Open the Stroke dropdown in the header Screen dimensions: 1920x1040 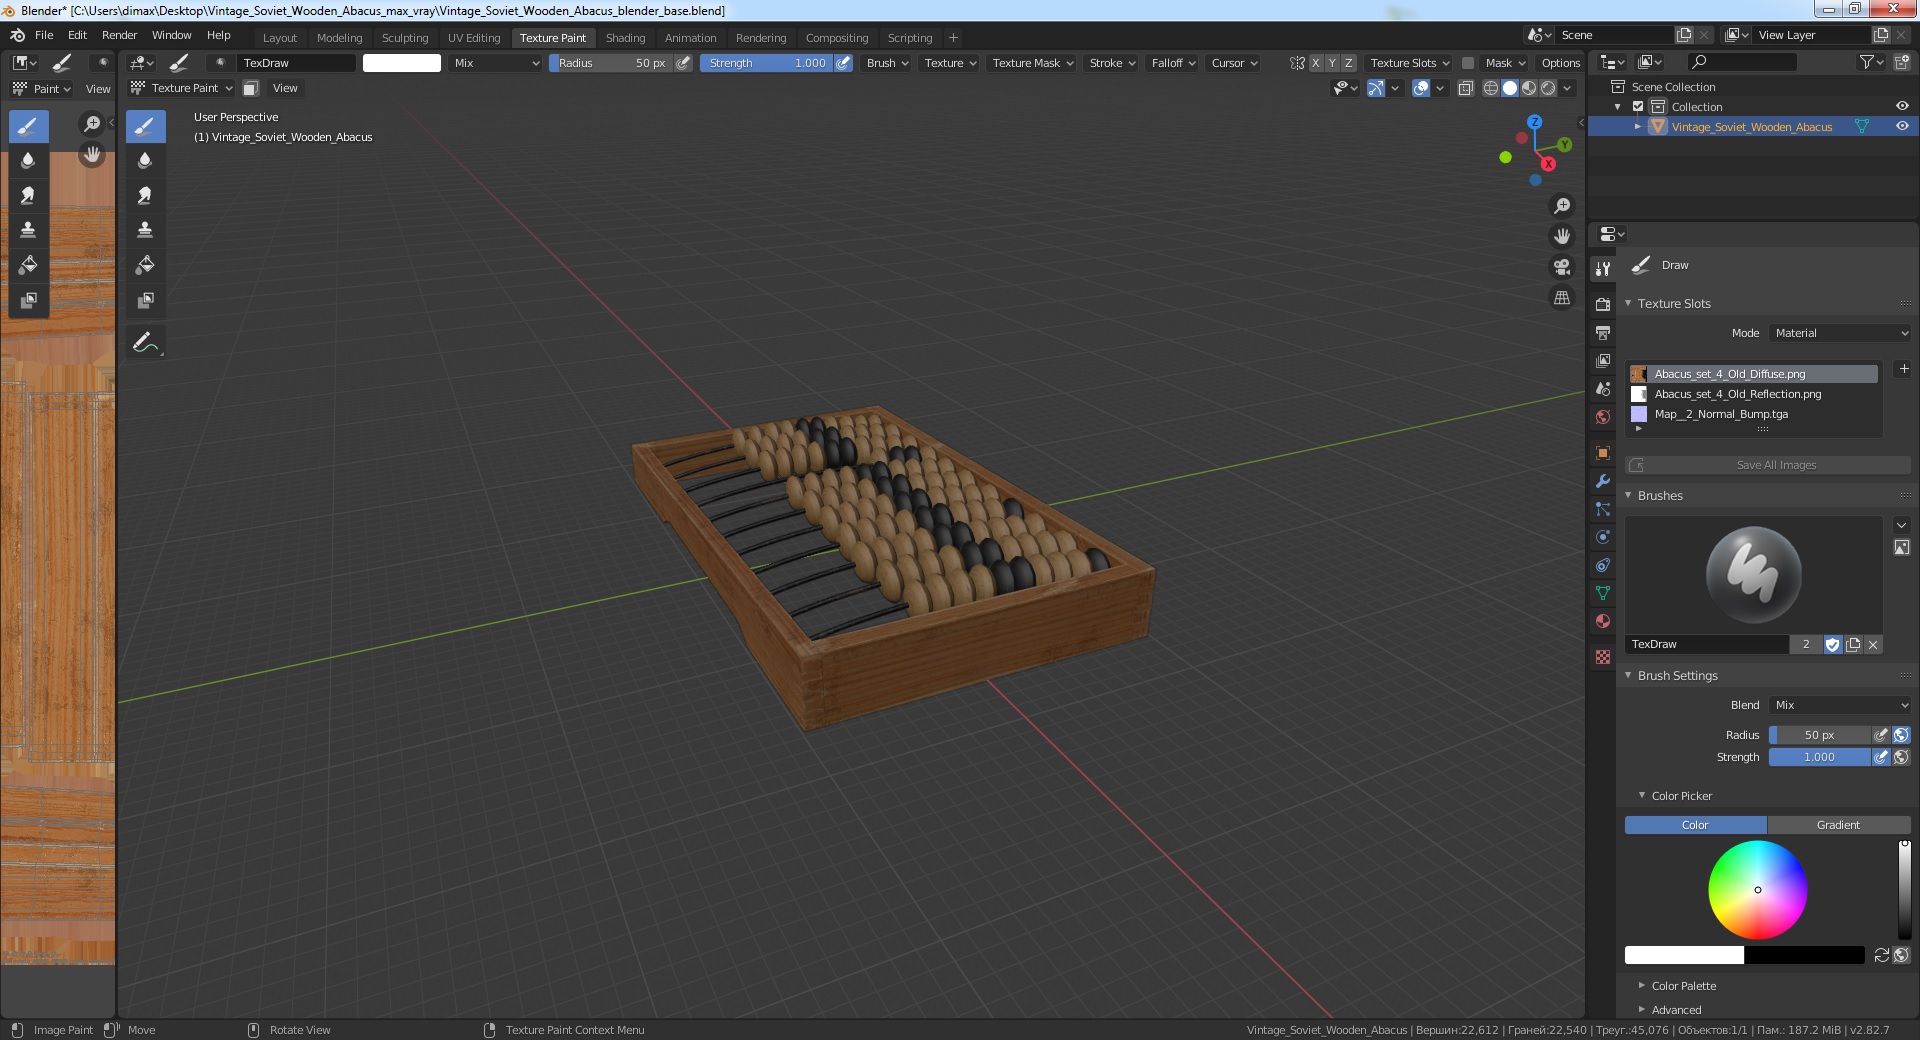coord(1112,63)
